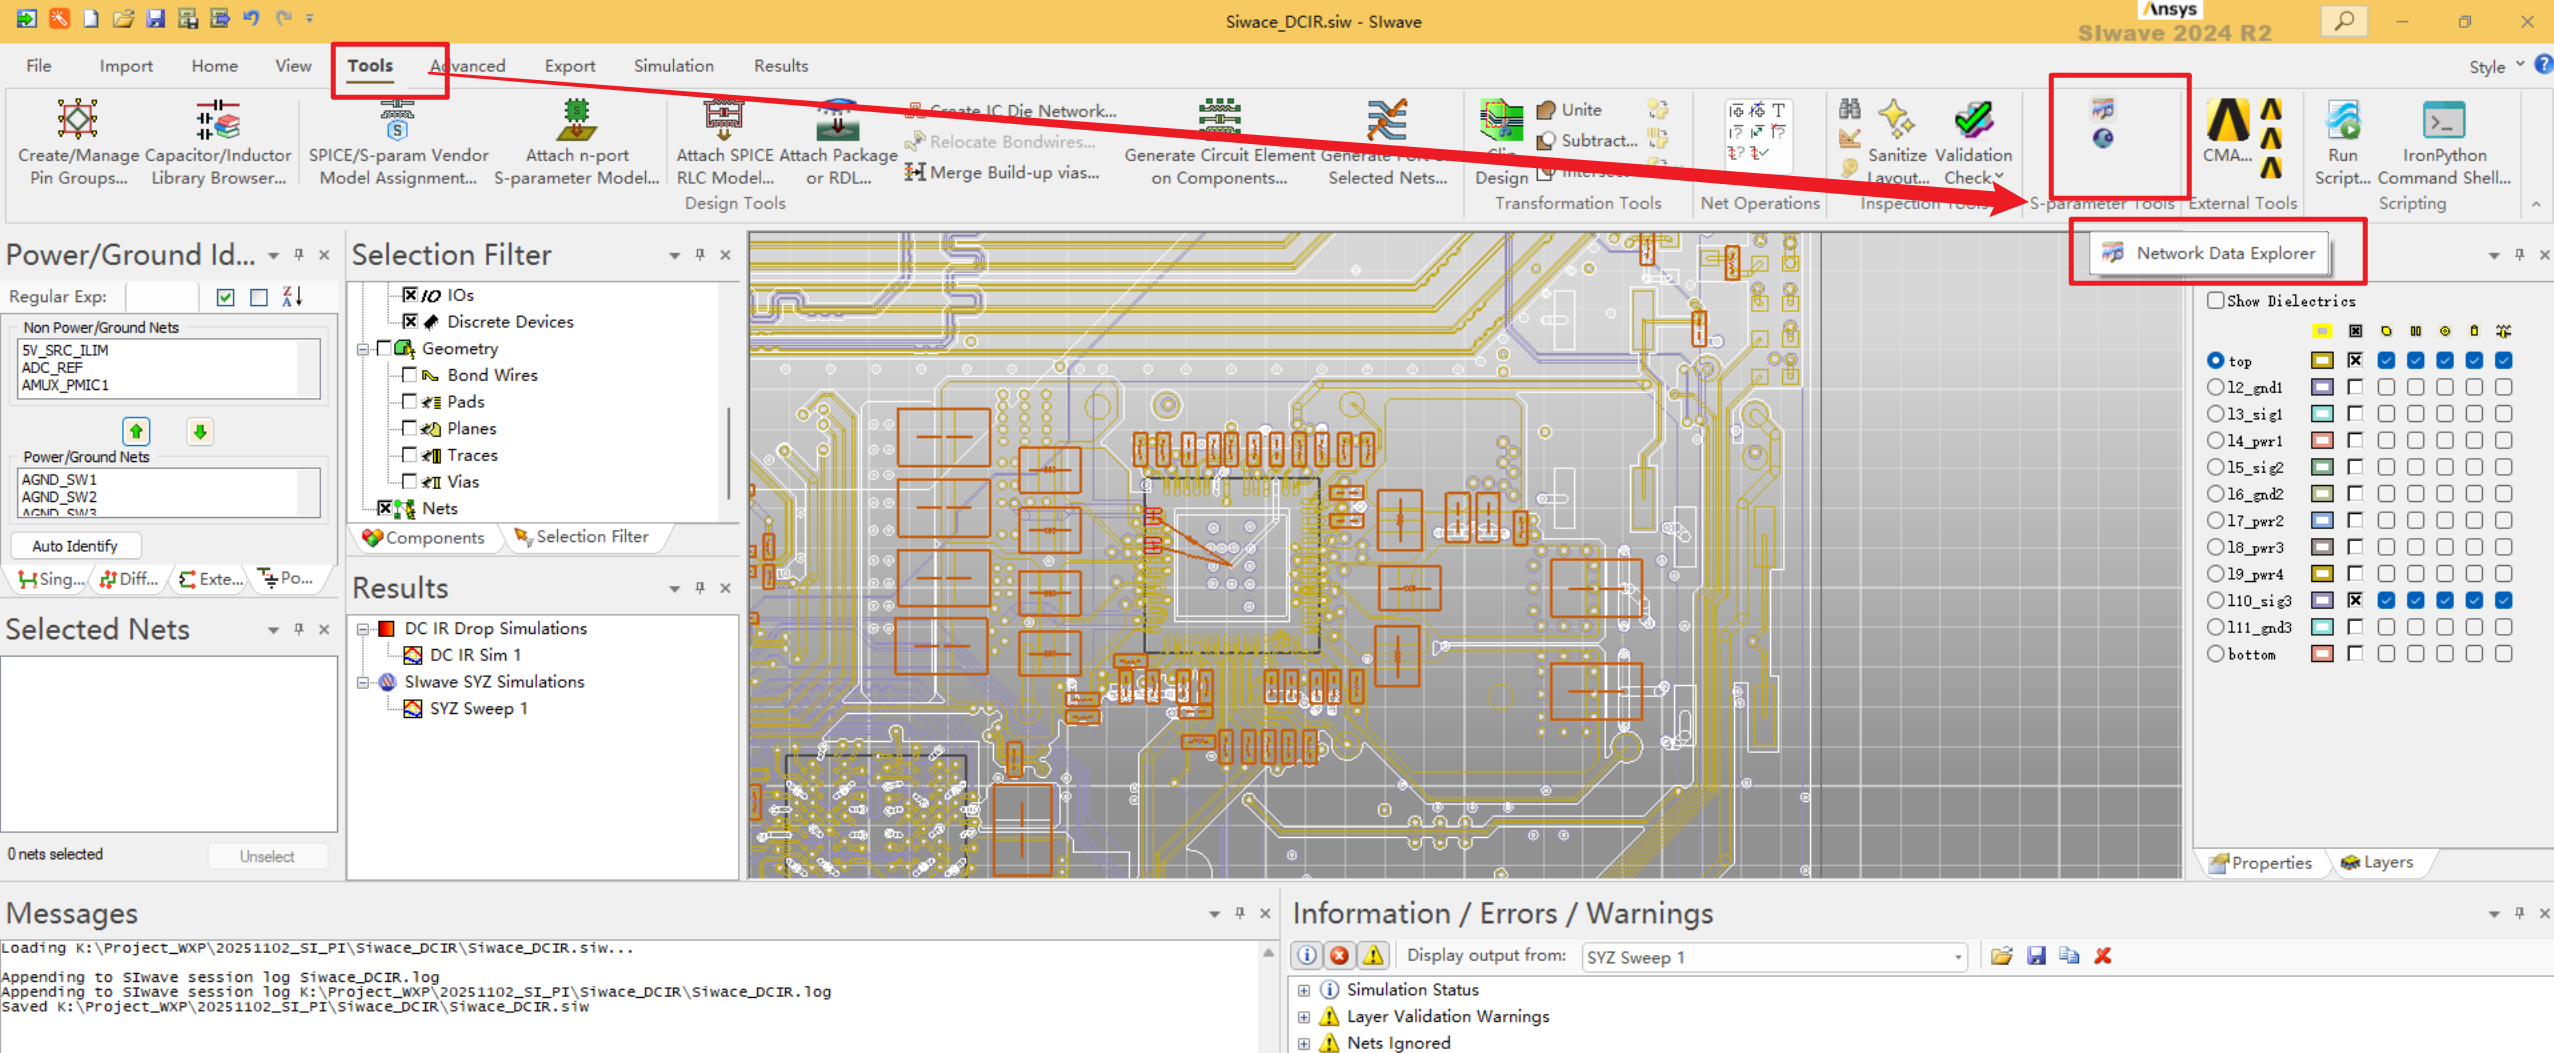This screenshot has height=1053, width=2554.
Task: Switch to the Simulation ribbon tab
Action: (673, 66)
